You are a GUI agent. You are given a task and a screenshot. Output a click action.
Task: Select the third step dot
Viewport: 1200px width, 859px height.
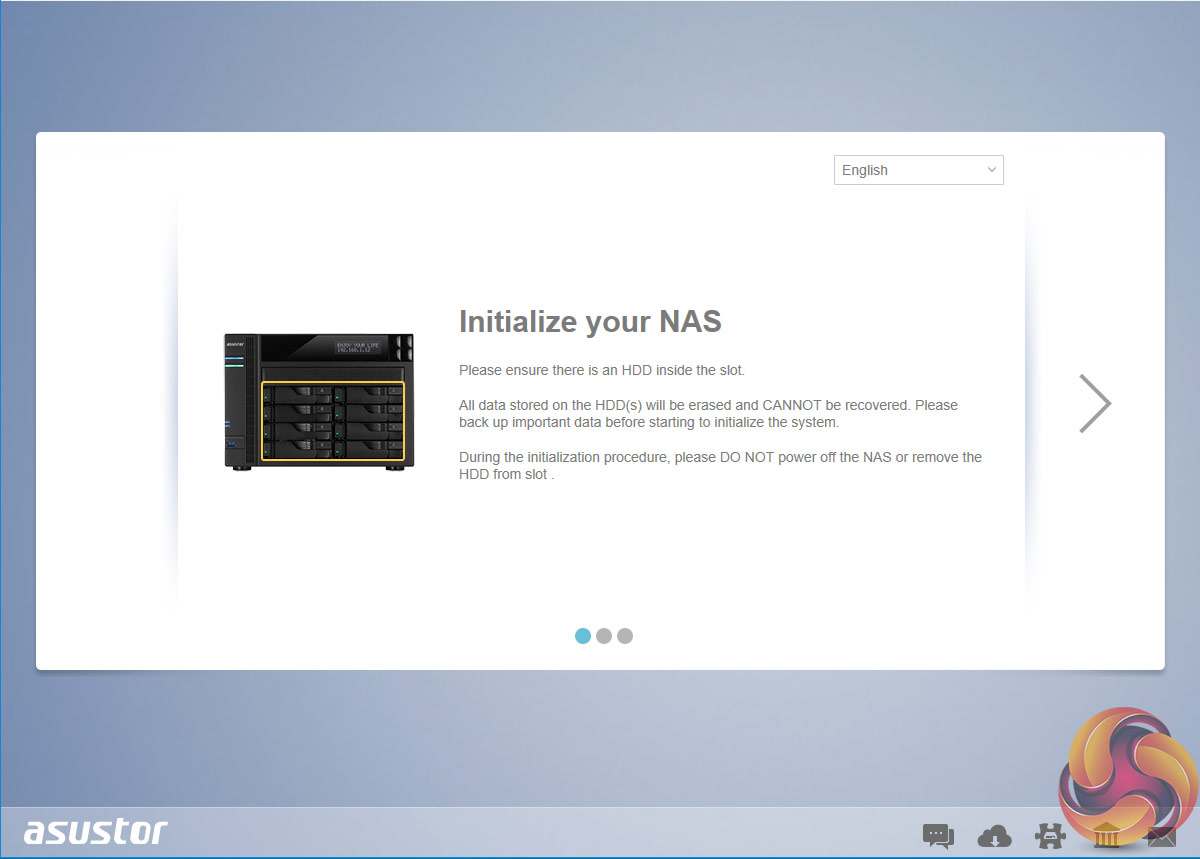[625, 636]
